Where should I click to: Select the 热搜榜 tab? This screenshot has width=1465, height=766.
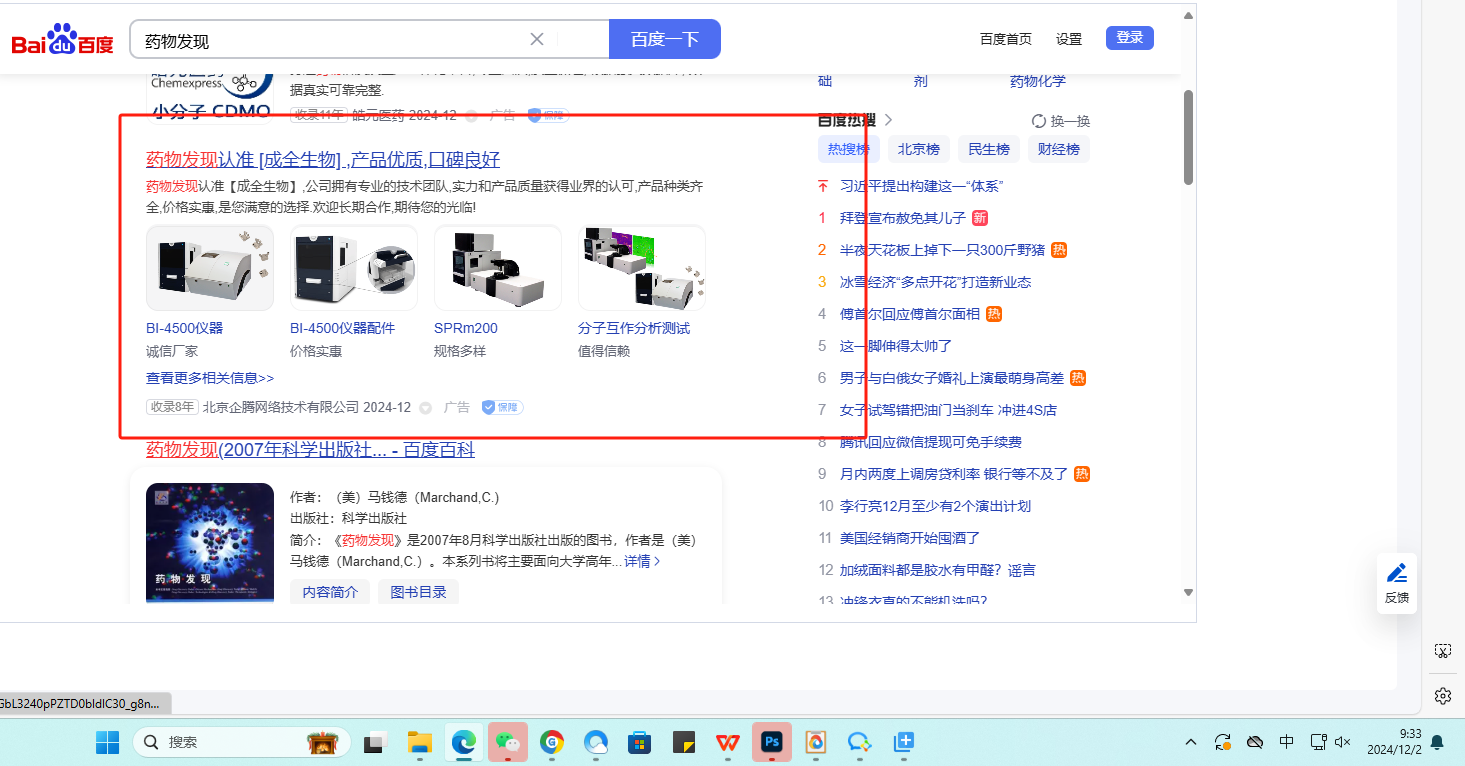[848, 150]
